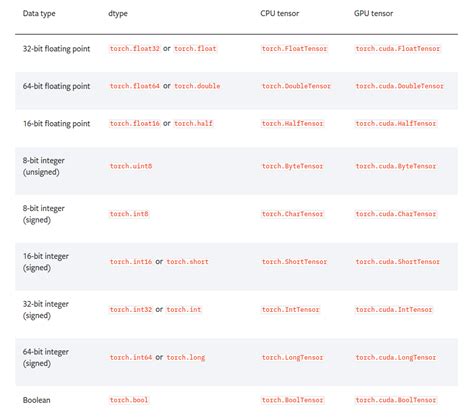Image resolution: width=474 pixels, height=420 pixels.
Task: Select the torch.float64 code label
Action: [x=135, y=86]
